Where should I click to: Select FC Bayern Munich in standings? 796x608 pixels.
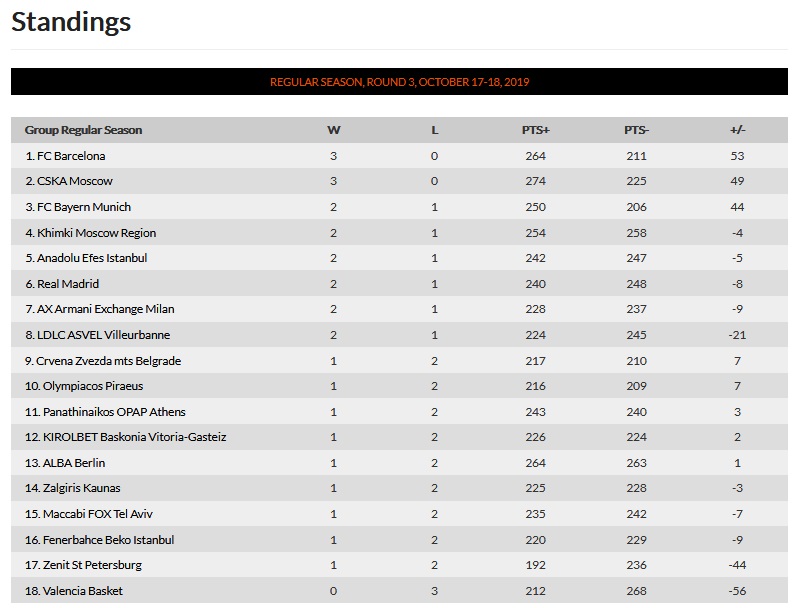[x=83, y=207]
